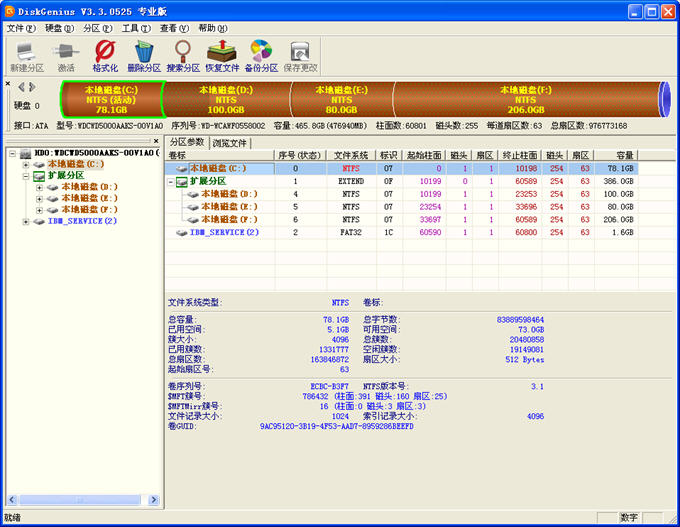Collapse 扩展分区 node in the left tree

(x=26, y=175)
